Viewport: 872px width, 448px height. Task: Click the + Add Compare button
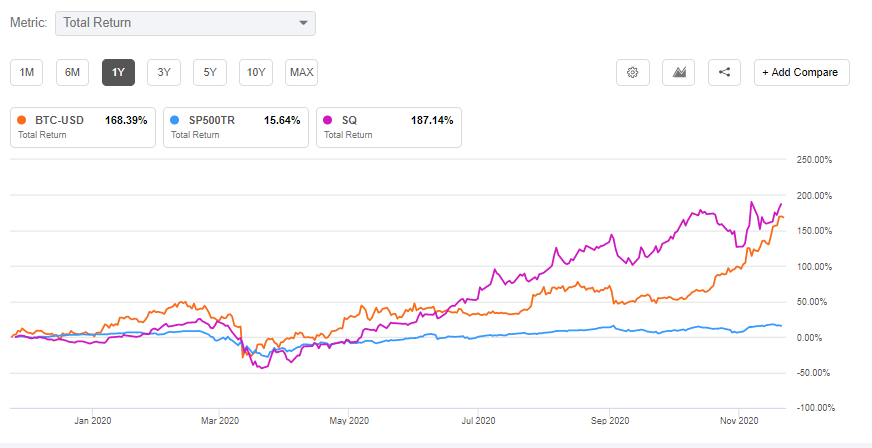[801, 72]
